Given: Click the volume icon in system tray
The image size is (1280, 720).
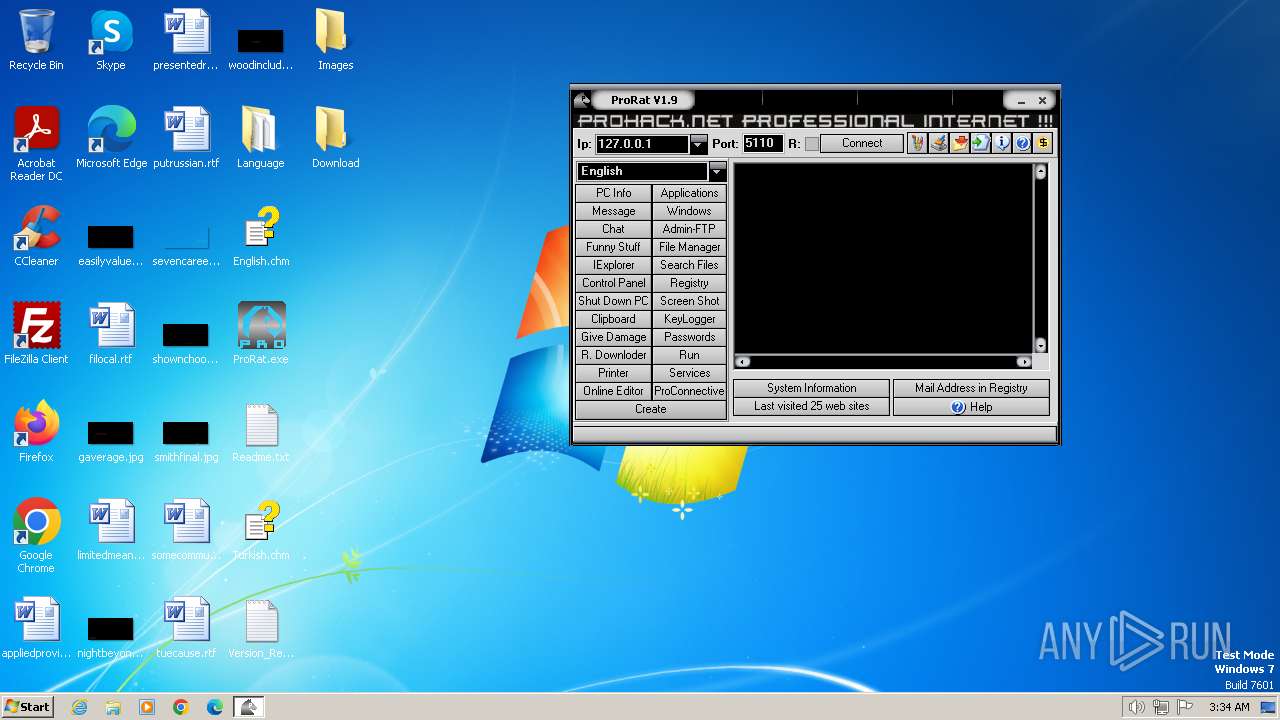Looking at the screenshot, I should coord(1136,707).
